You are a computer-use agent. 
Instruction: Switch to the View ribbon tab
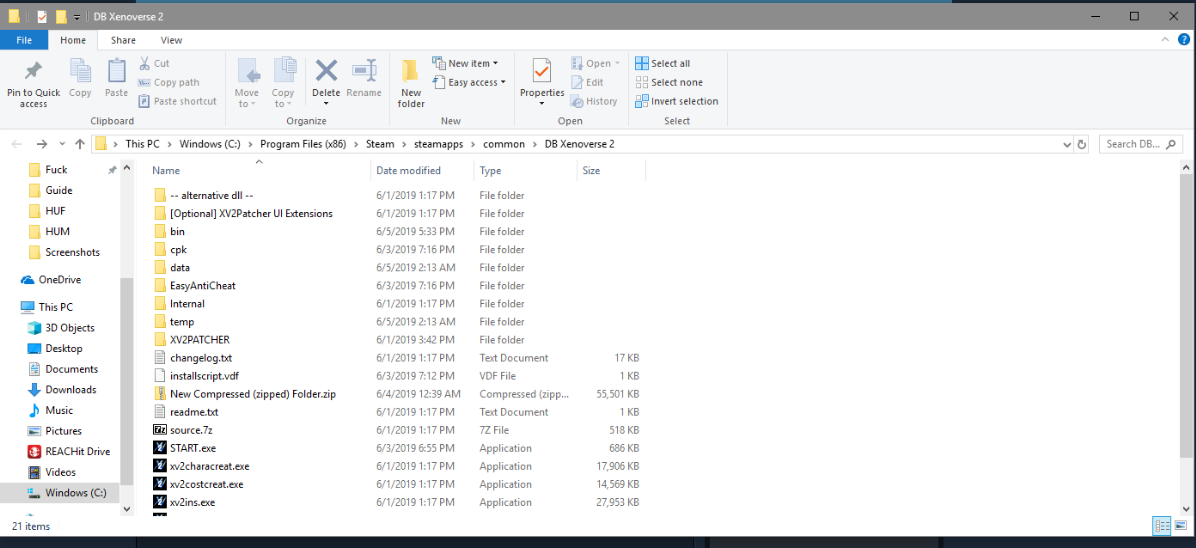(172, 40)
